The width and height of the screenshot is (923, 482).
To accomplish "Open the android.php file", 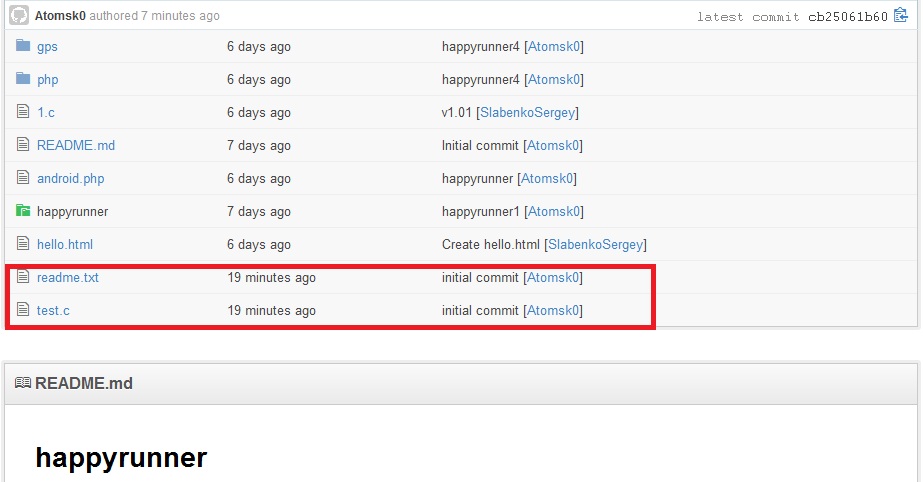I will click(x=71, y=179).
